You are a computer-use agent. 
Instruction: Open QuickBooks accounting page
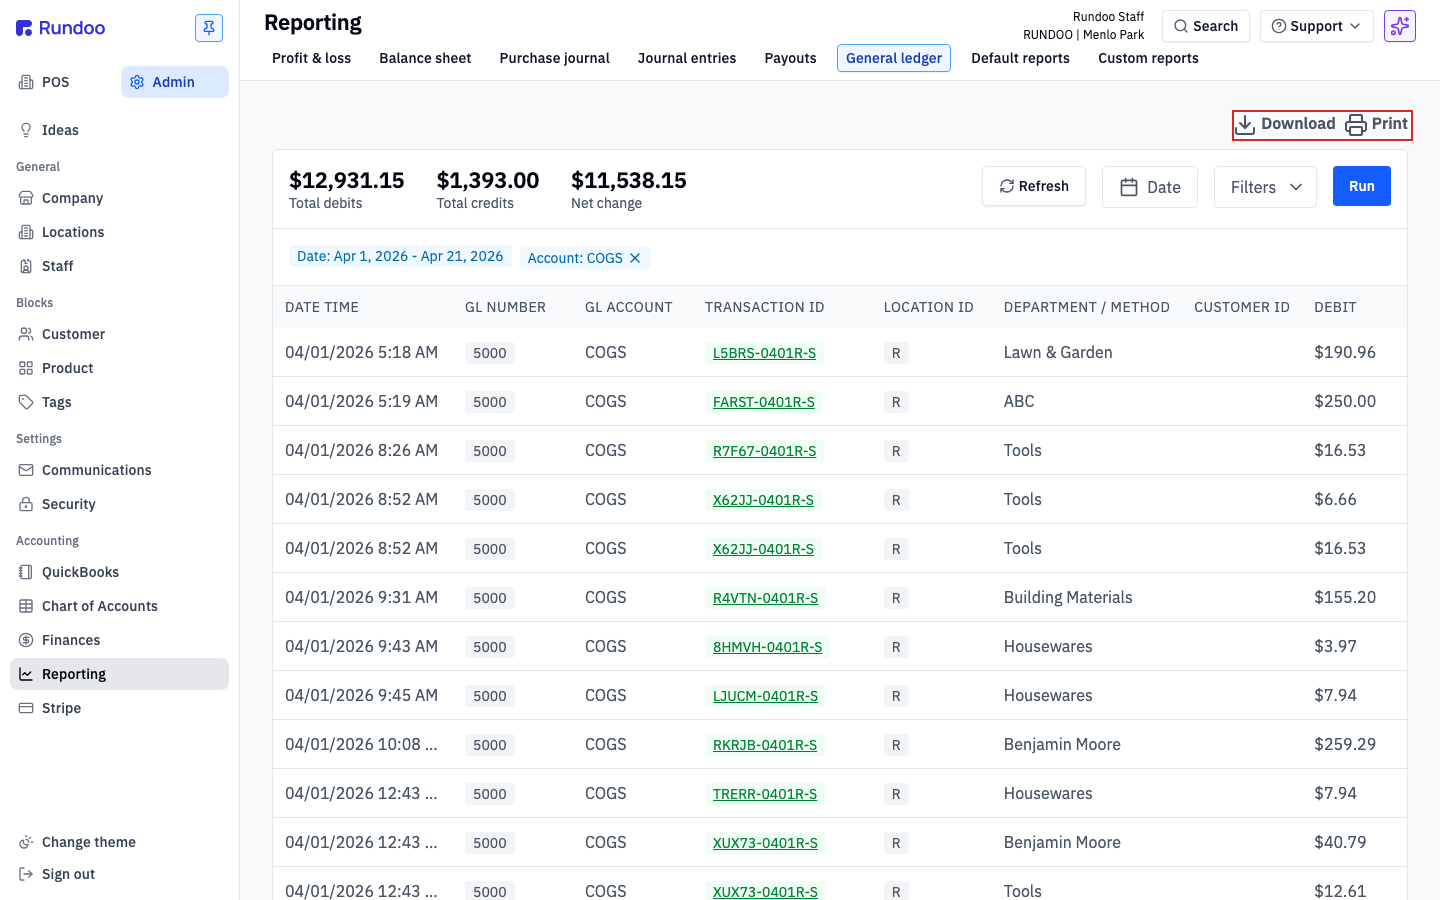point(119,572)
